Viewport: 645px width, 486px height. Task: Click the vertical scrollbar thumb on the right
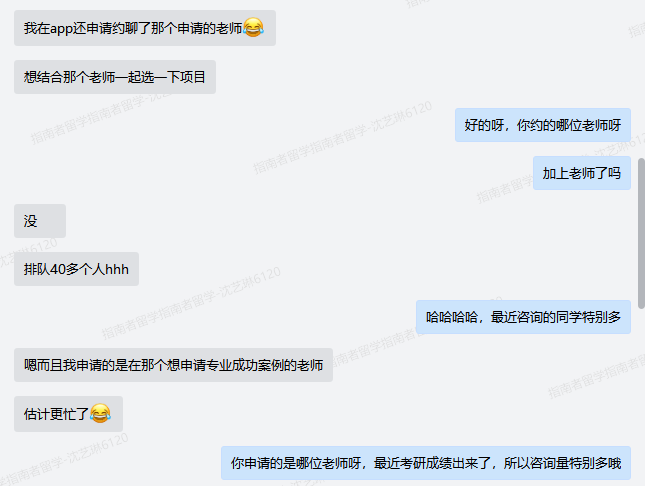(641, 233)
